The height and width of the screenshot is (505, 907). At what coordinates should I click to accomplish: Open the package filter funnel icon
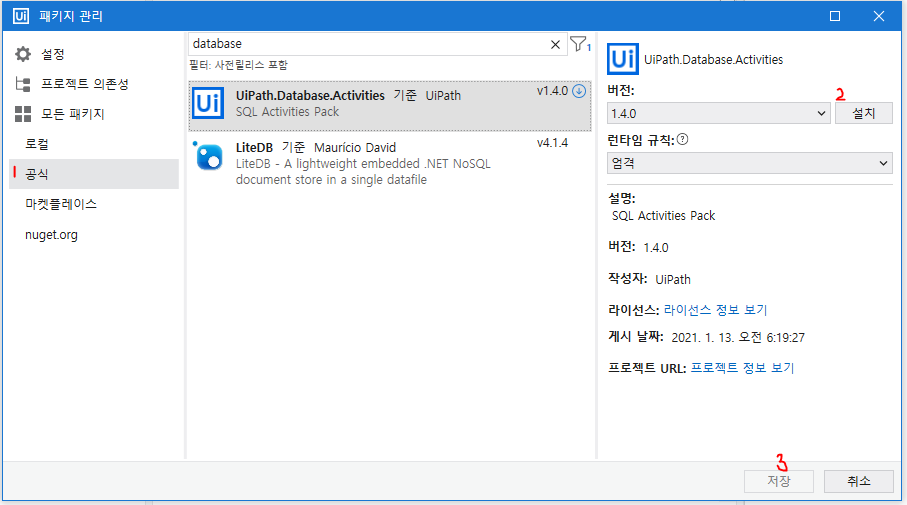coord(578,44)
